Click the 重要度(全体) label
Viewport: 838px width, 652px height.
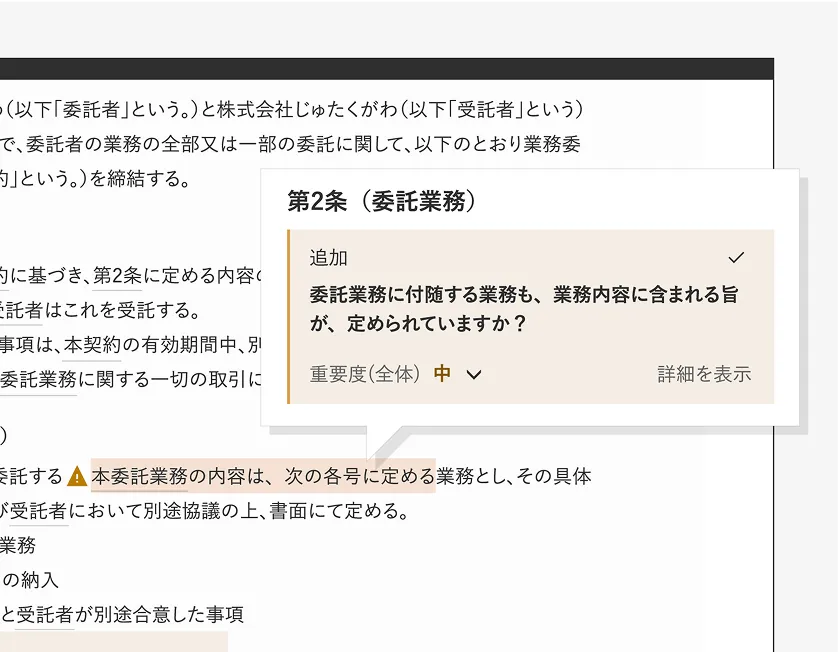(x=364, y=374)
